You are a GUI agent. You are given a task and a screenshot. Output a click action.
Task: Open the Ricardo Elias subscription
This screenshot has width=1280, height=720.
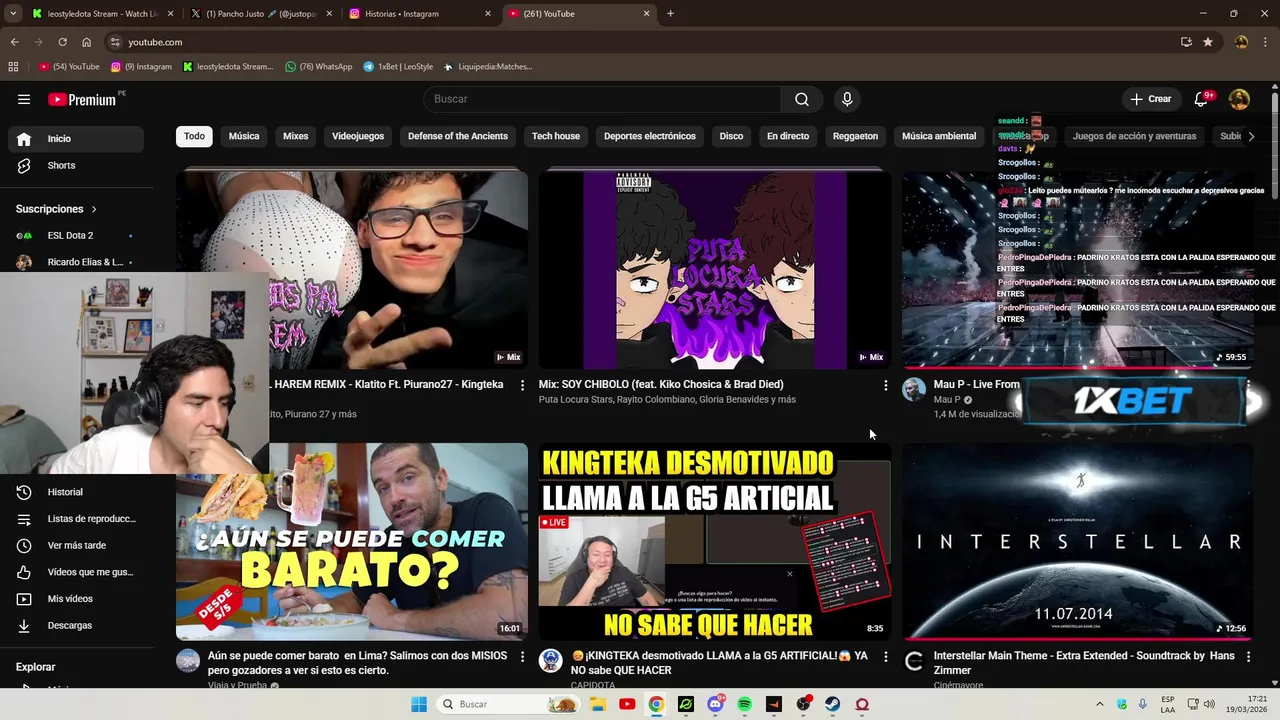[x=76, y=262]
